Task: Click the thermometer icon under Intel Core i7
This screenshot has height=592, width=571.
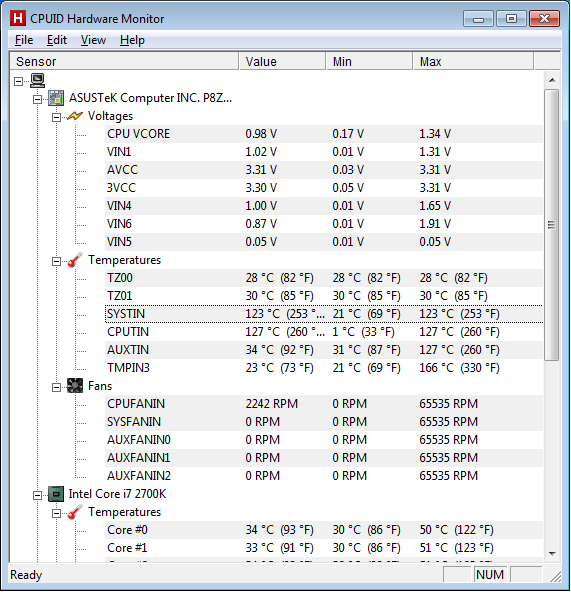Action: [x=75, y=512]
